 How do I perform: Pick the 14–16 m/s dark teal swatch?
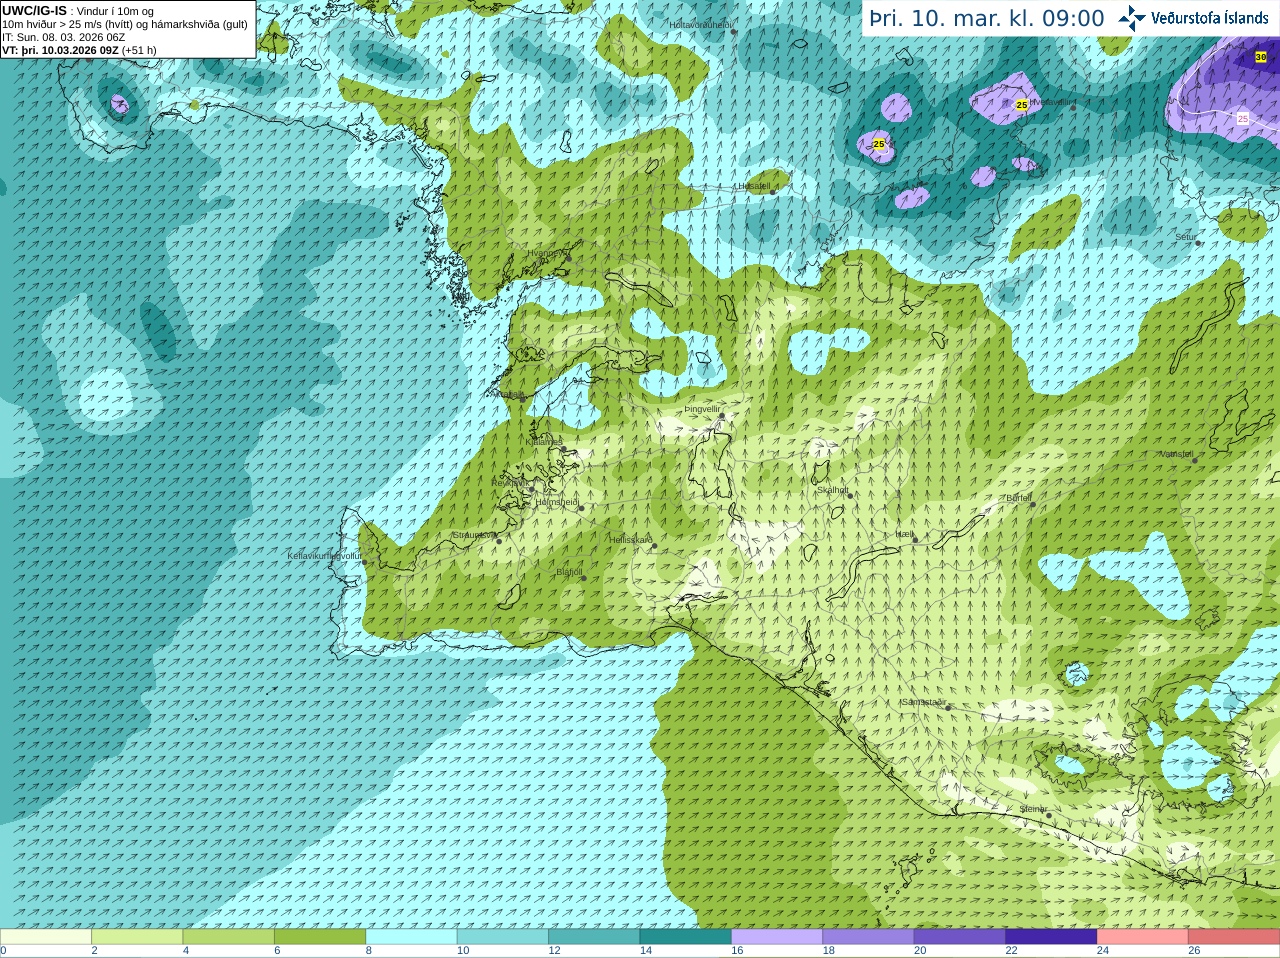coord(685,937)
